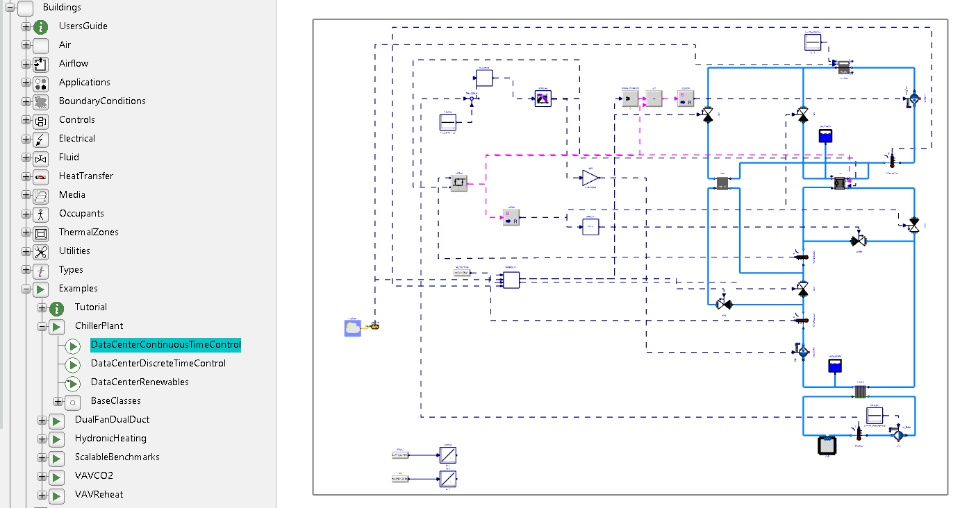
Task: Expand the BaseClasses node
Action: (58, 402)
